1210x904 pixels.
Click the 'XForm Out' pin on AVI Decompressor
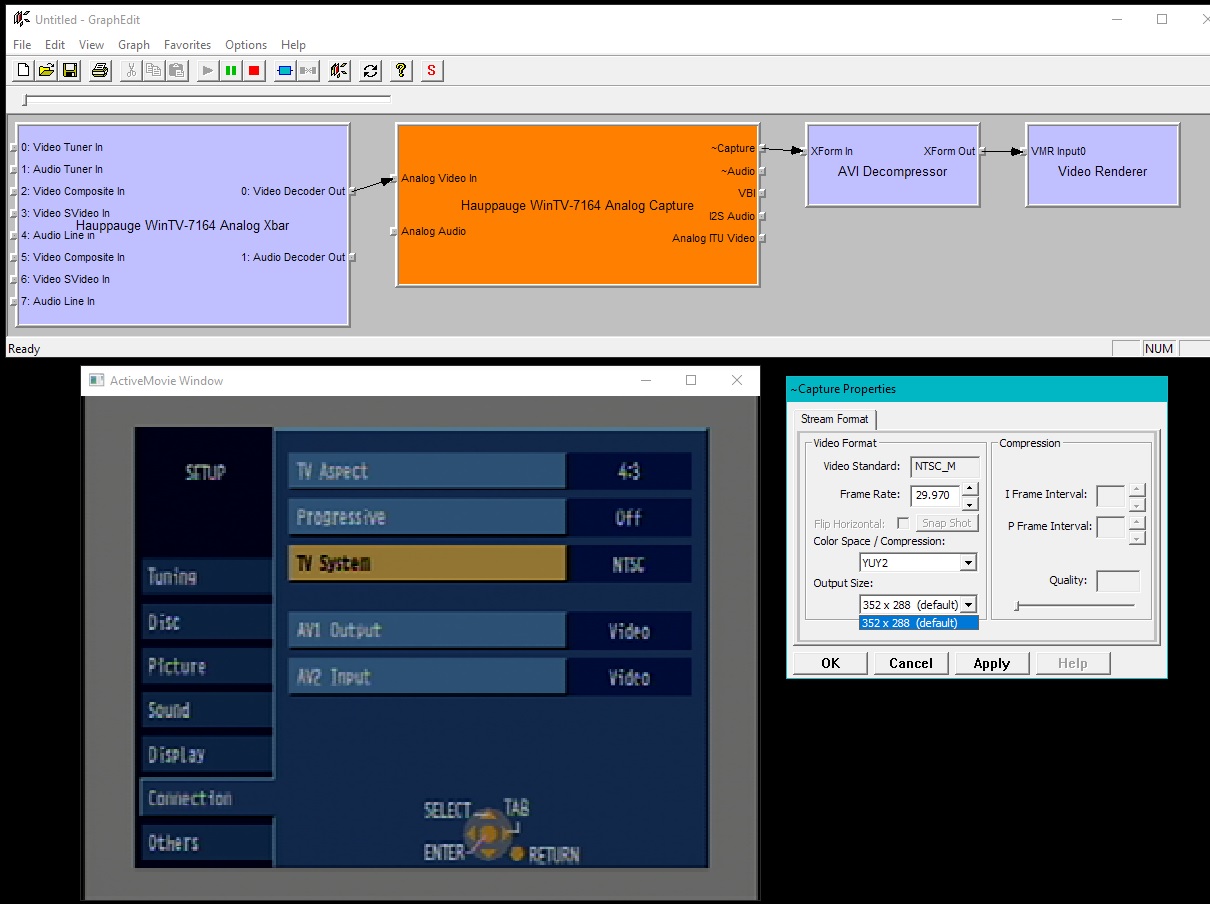[949, 151]
